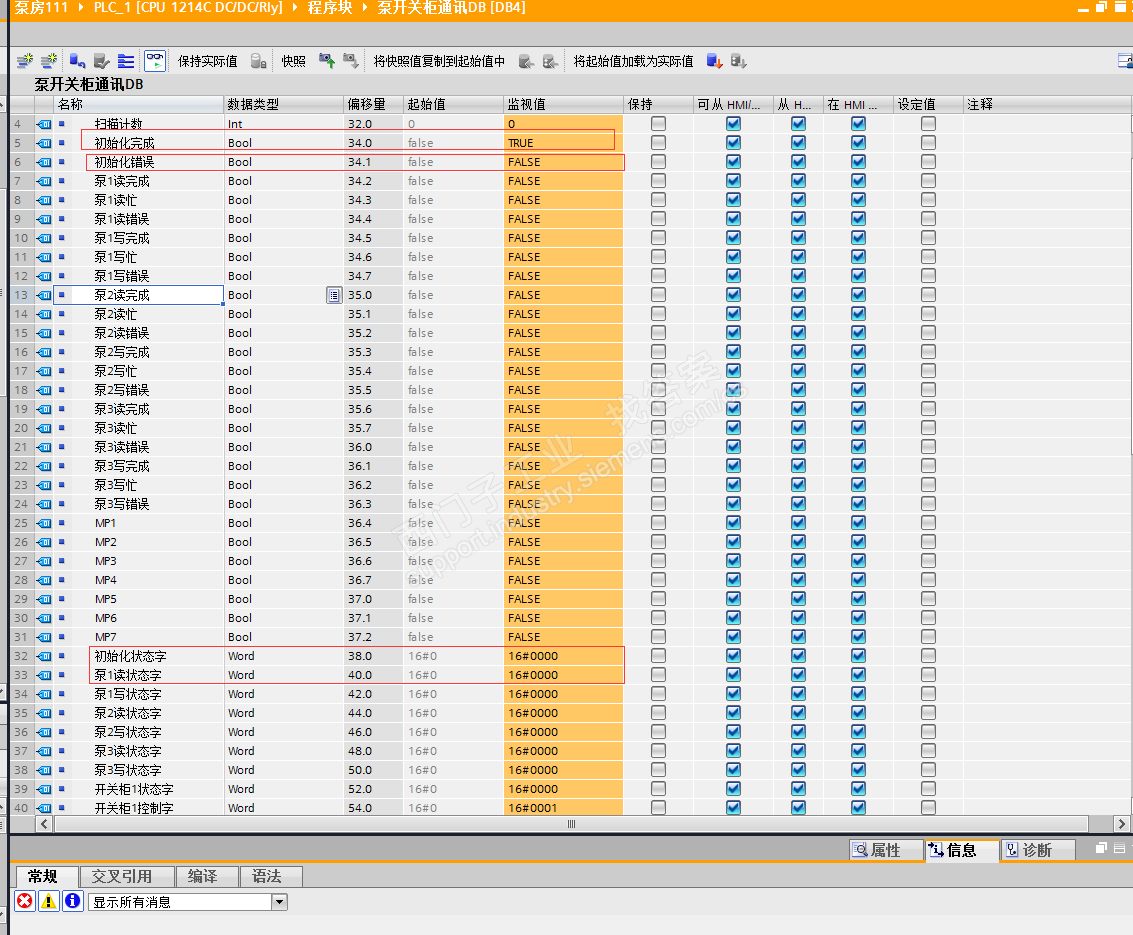This screenshot has height=935, width=1133.
Task: Click the collapse inspector panel icon beside 诊断
Action: point(1119,848)
